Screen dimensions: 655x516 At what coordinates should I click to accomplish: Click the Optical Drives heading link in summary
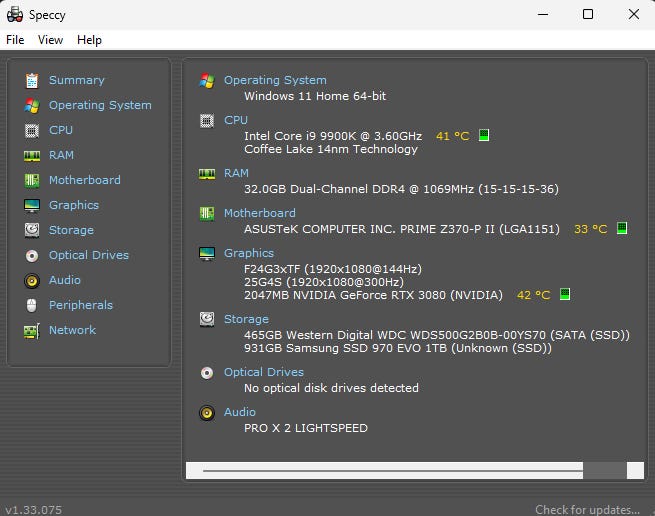coord(264,372)
